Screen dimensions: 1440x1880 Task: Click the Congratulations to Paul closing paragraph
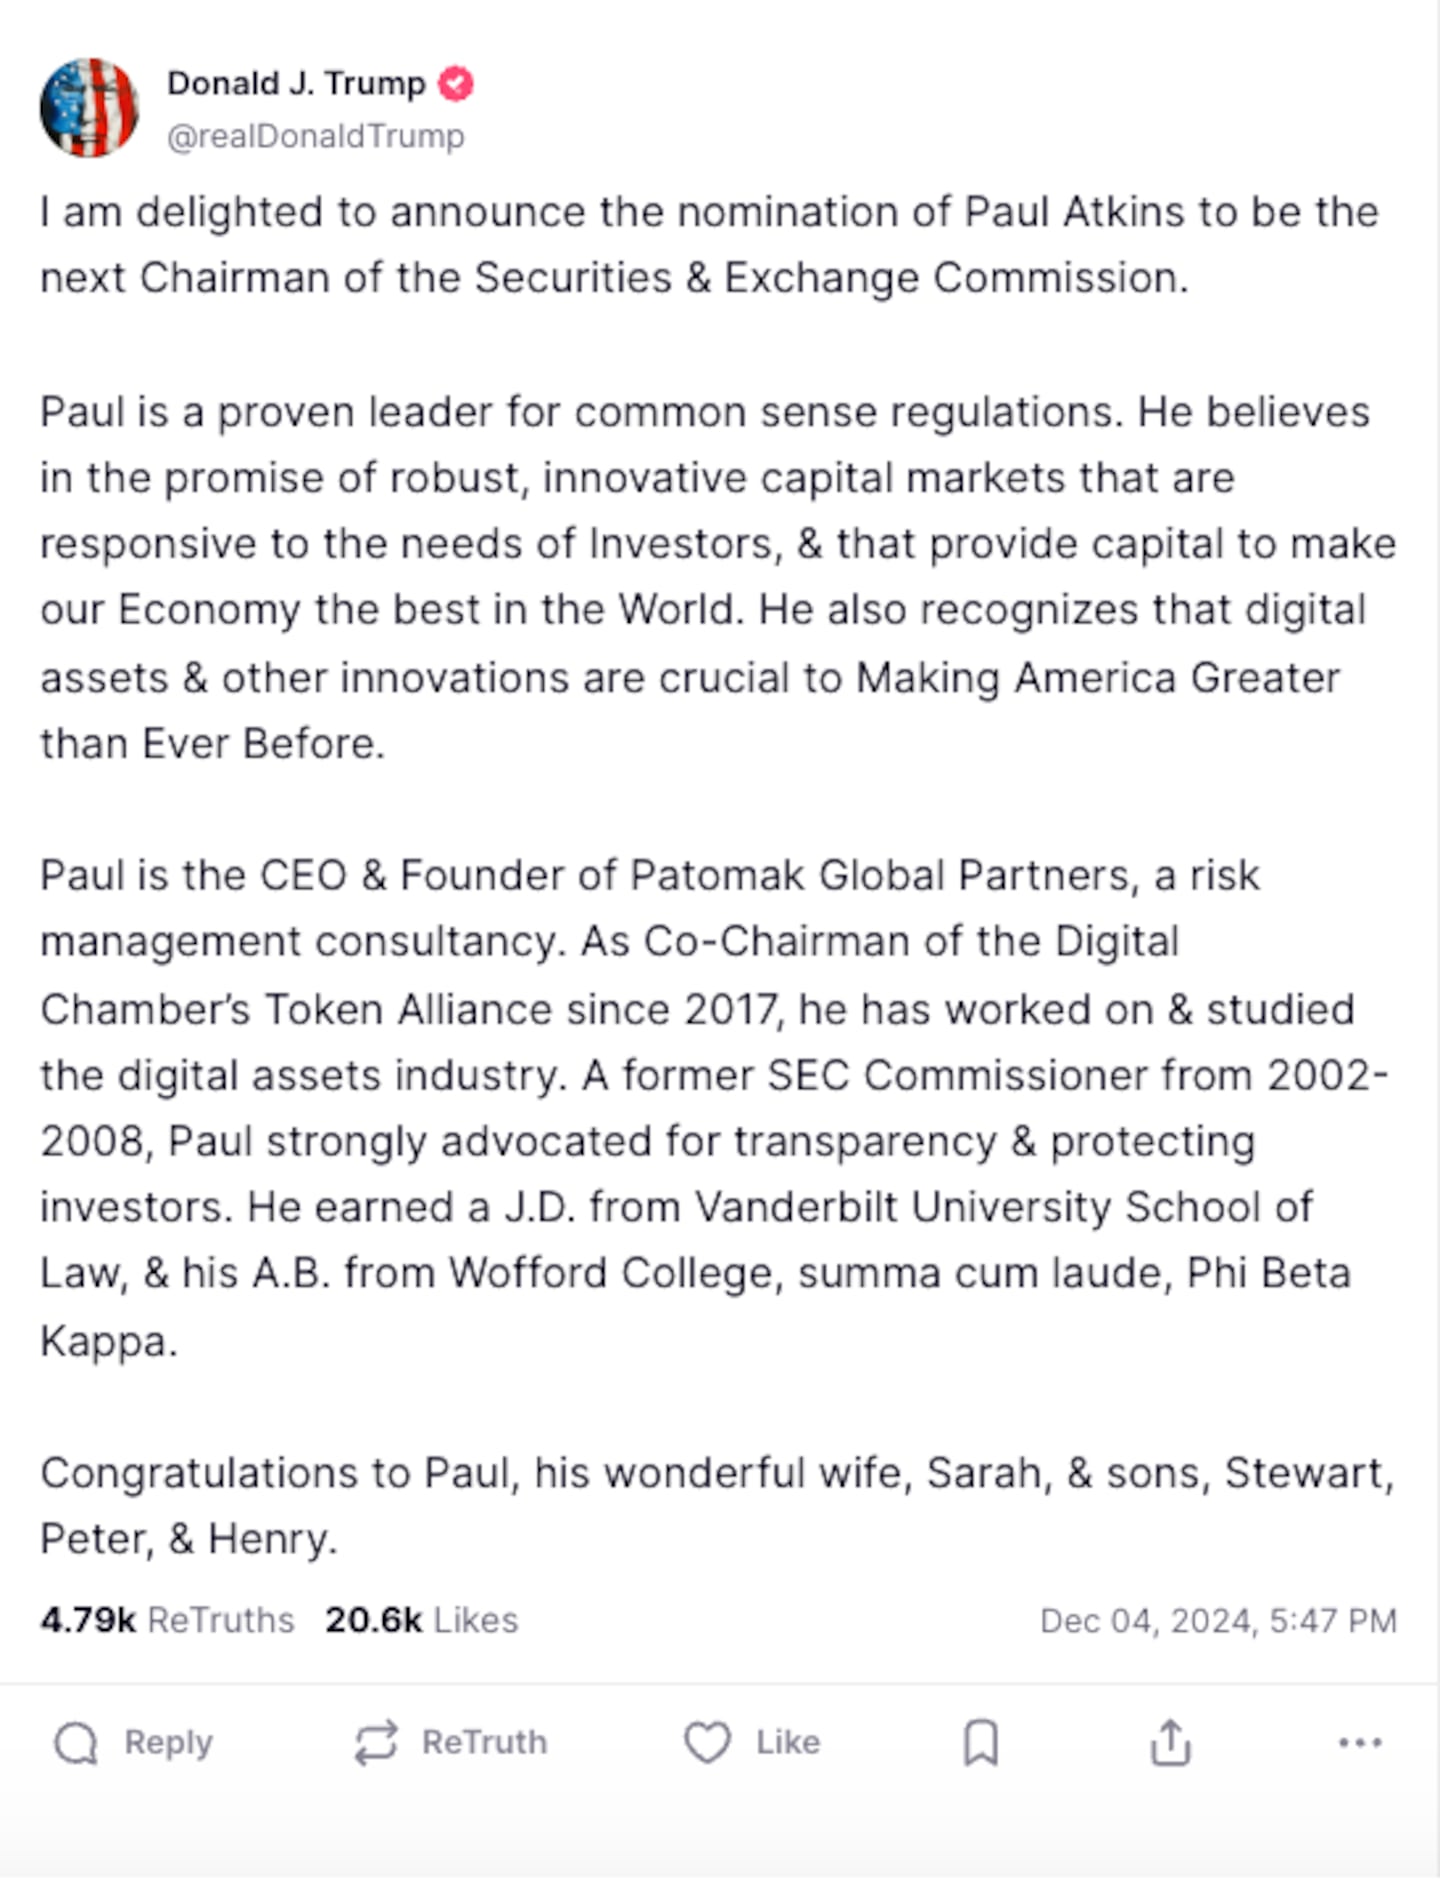pyautogui.click(x=717, y=1506)
